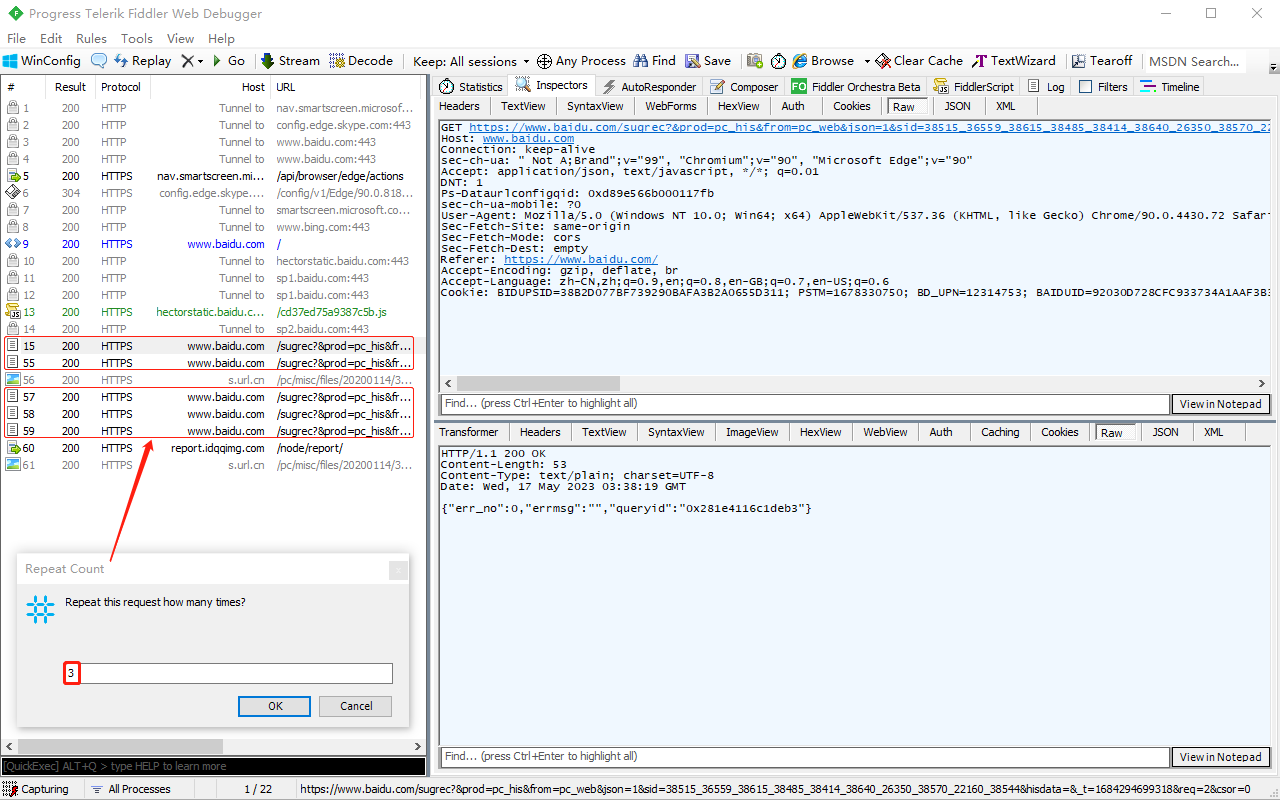
Task: Select the response ImageView tab
Action: 753,432
